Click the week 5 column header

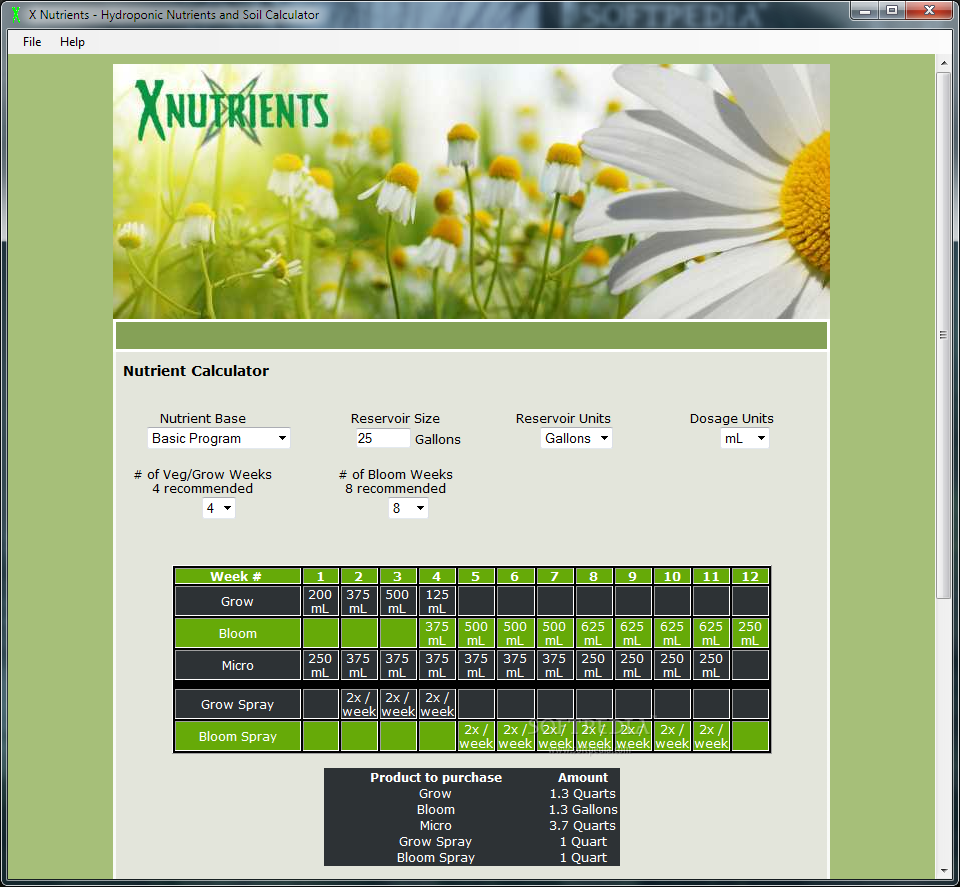click(x=476, y=577)
